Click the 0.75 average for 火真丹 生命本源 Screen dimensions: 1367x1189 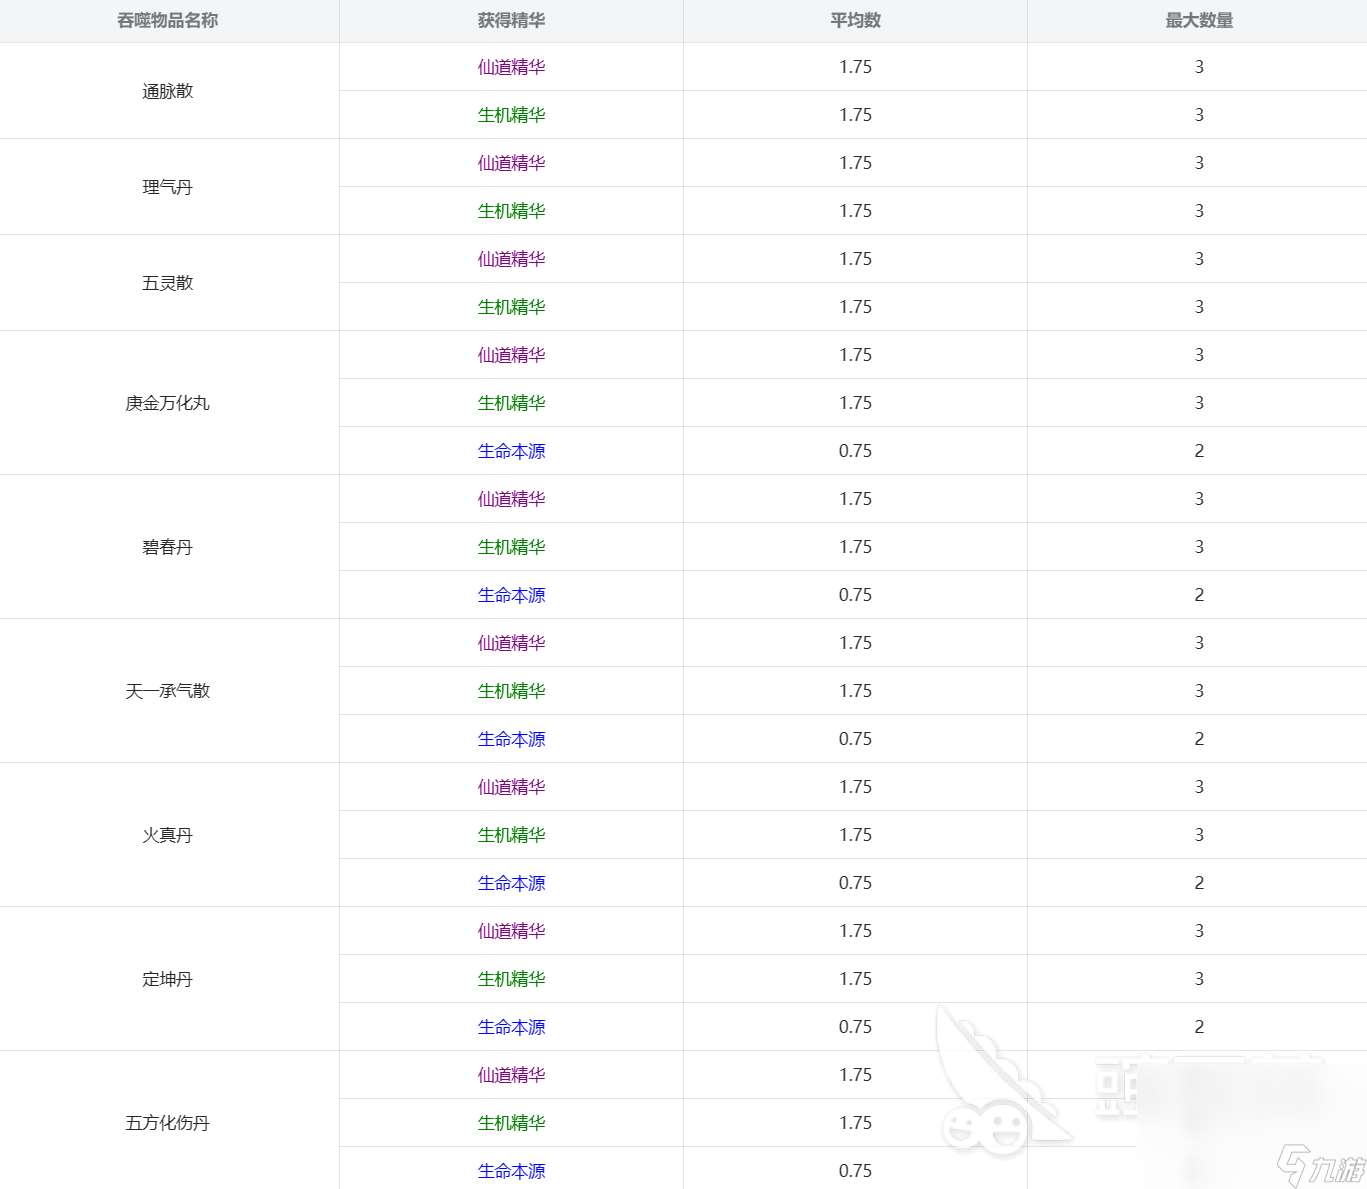click(855, 883)
